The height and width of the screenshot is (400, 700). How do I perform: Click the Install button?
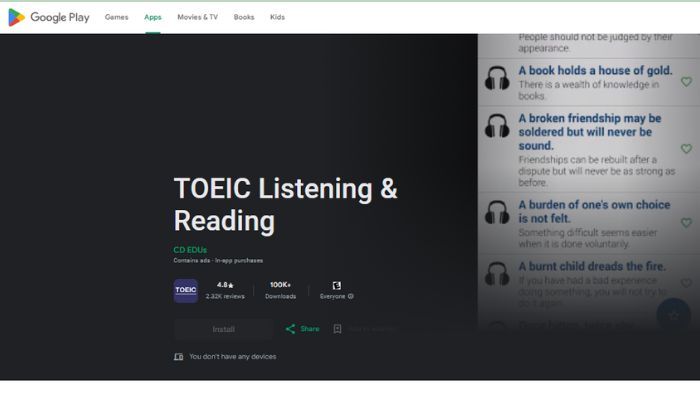coord(223,329)
